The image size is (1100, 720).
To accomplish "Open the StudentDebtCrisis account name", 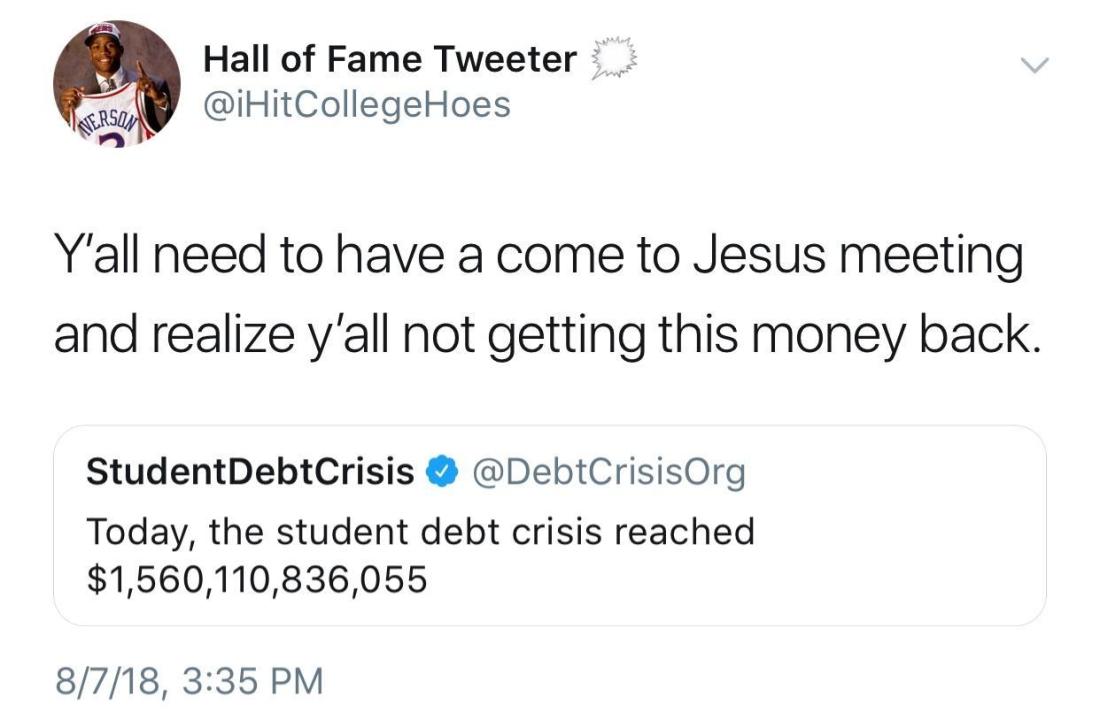I will (250, 470).
